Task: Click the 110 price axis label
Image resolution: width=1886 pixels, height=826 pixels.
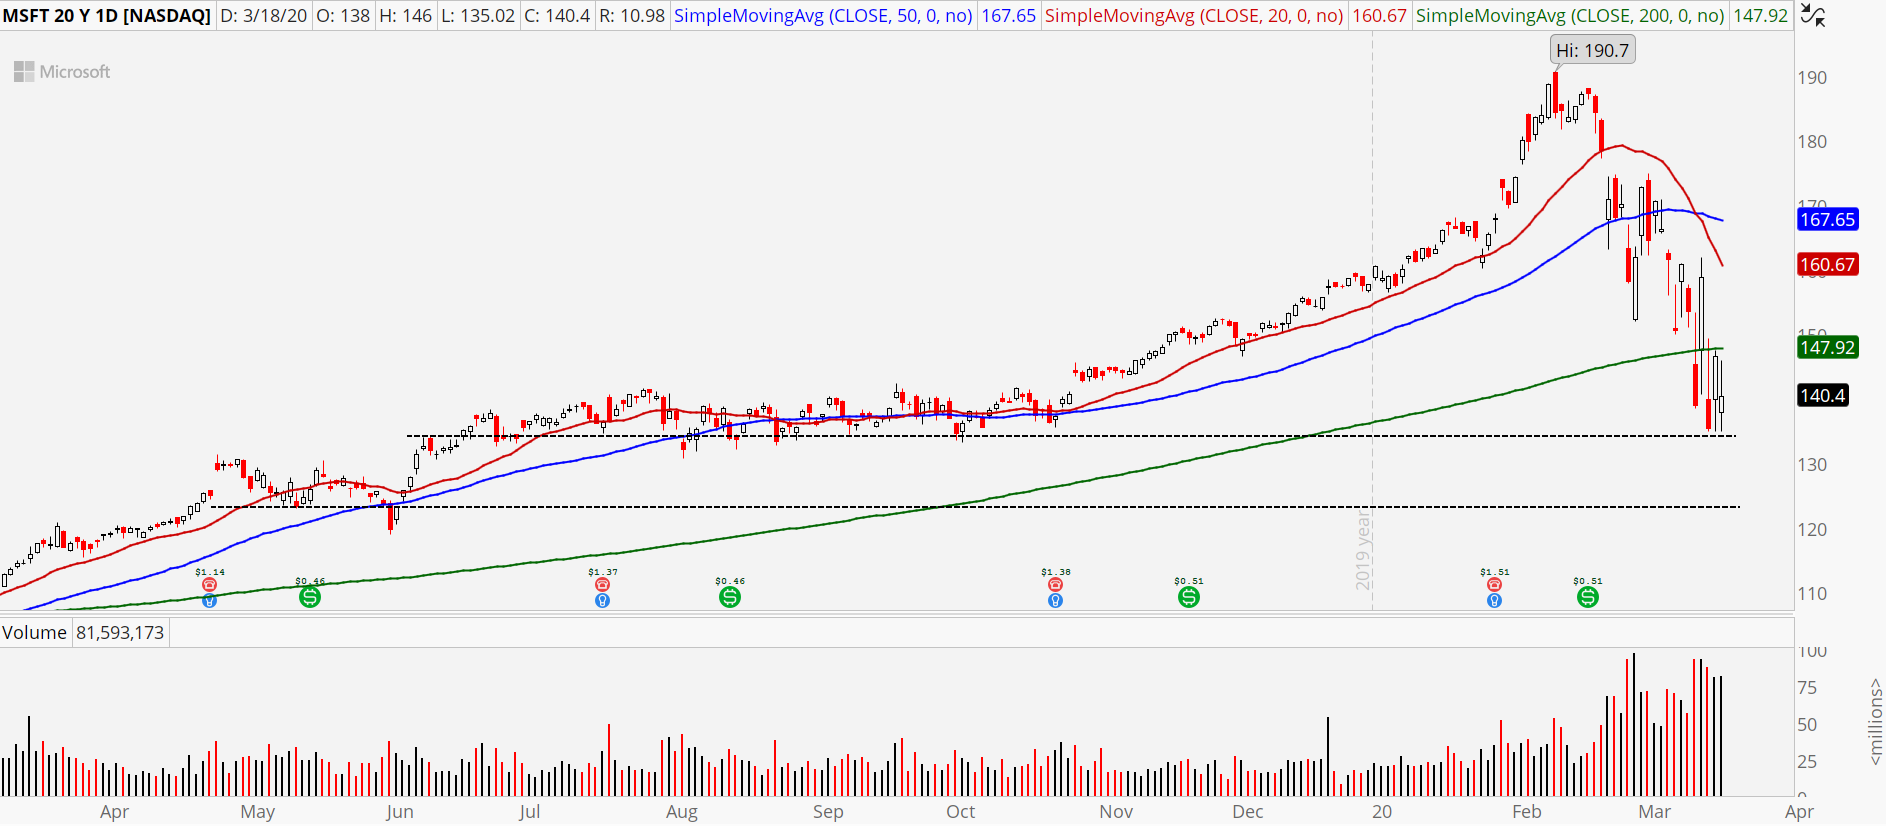Action: click(x=1812, y=593)
